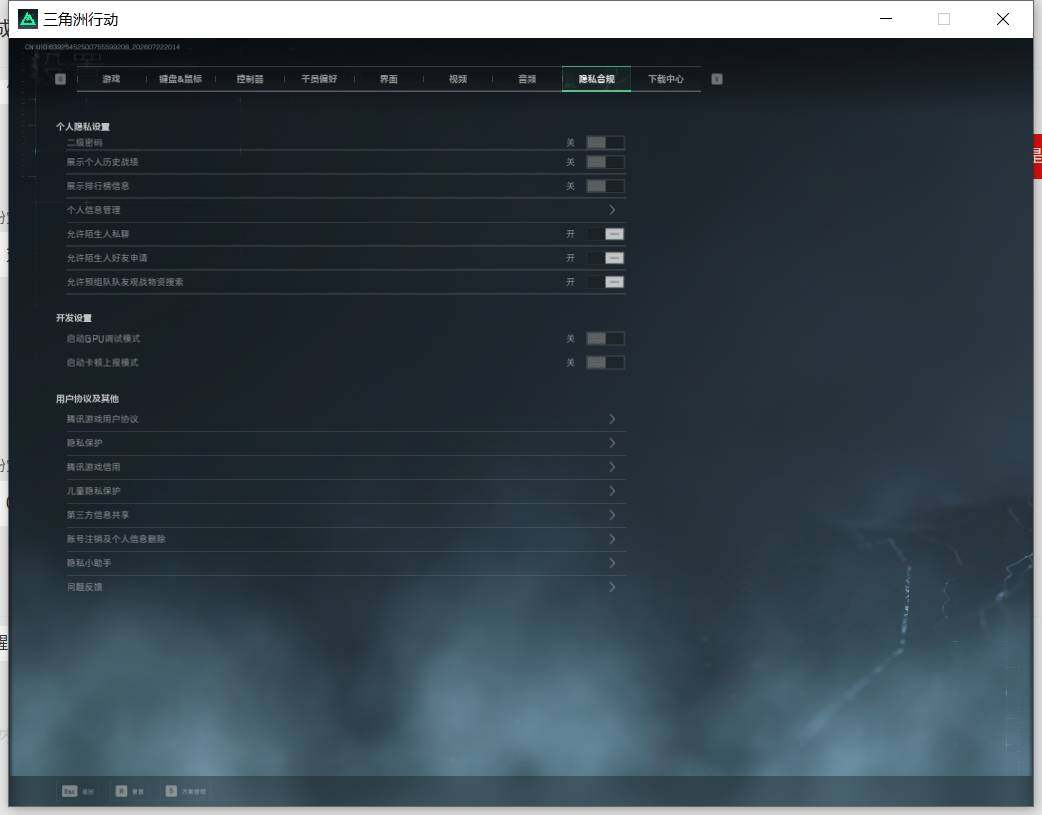The image size is (1042, 815).
Task: Click the 启动卡顿上报模式 label
Action: 102,363
